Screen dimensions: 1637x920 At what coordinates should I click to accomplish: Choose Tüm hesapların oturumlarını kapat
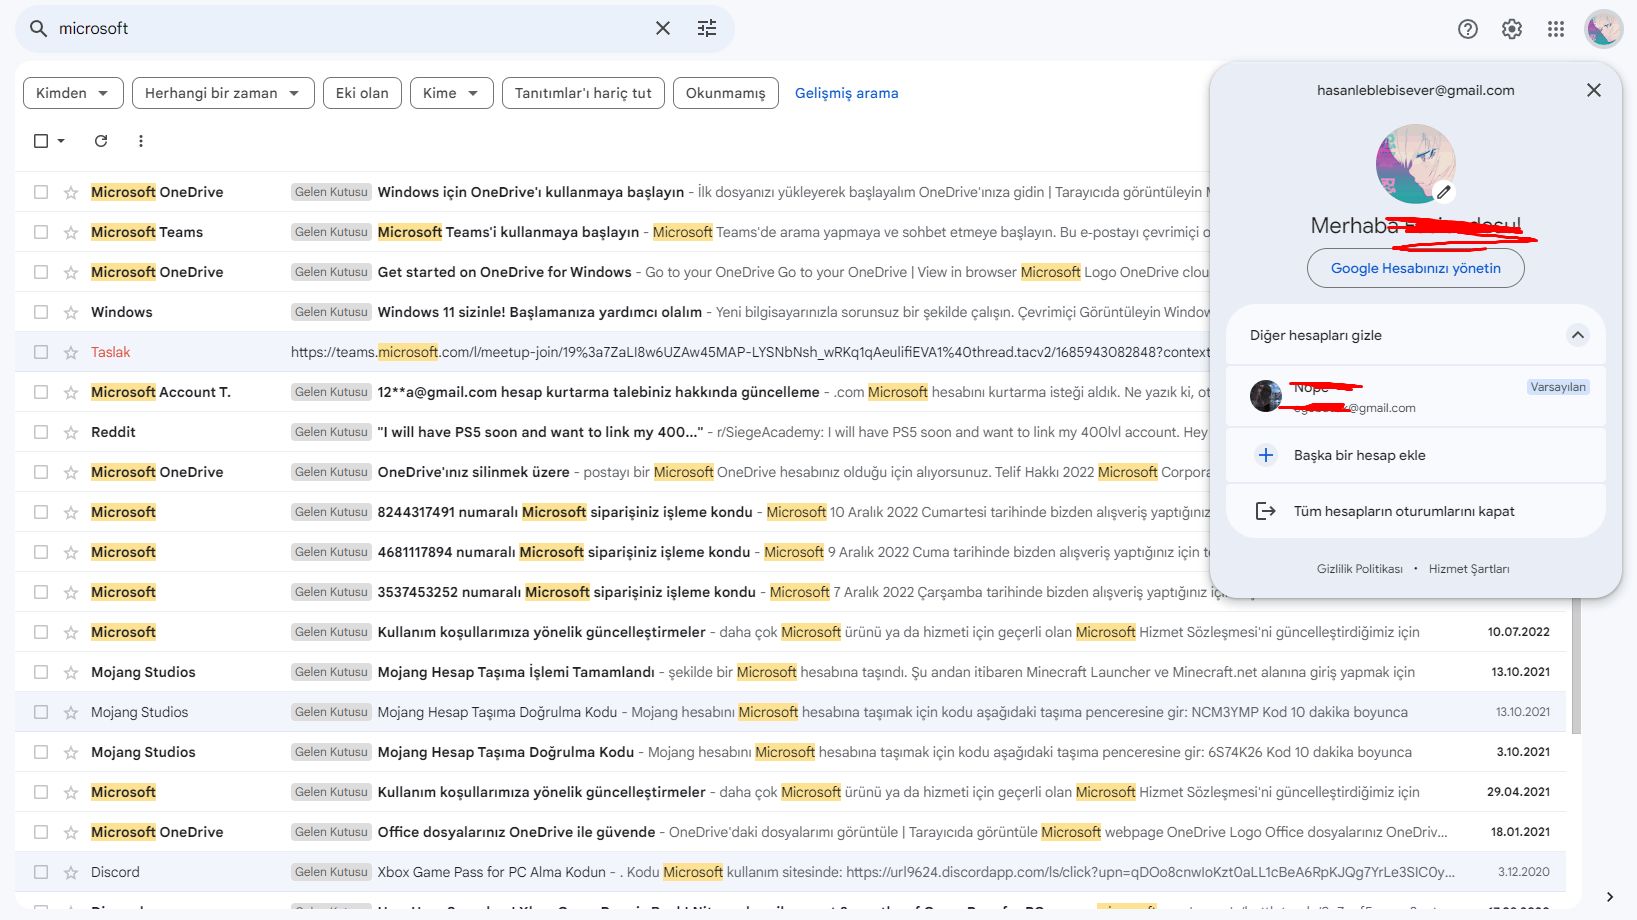(x=1415, y=511)
